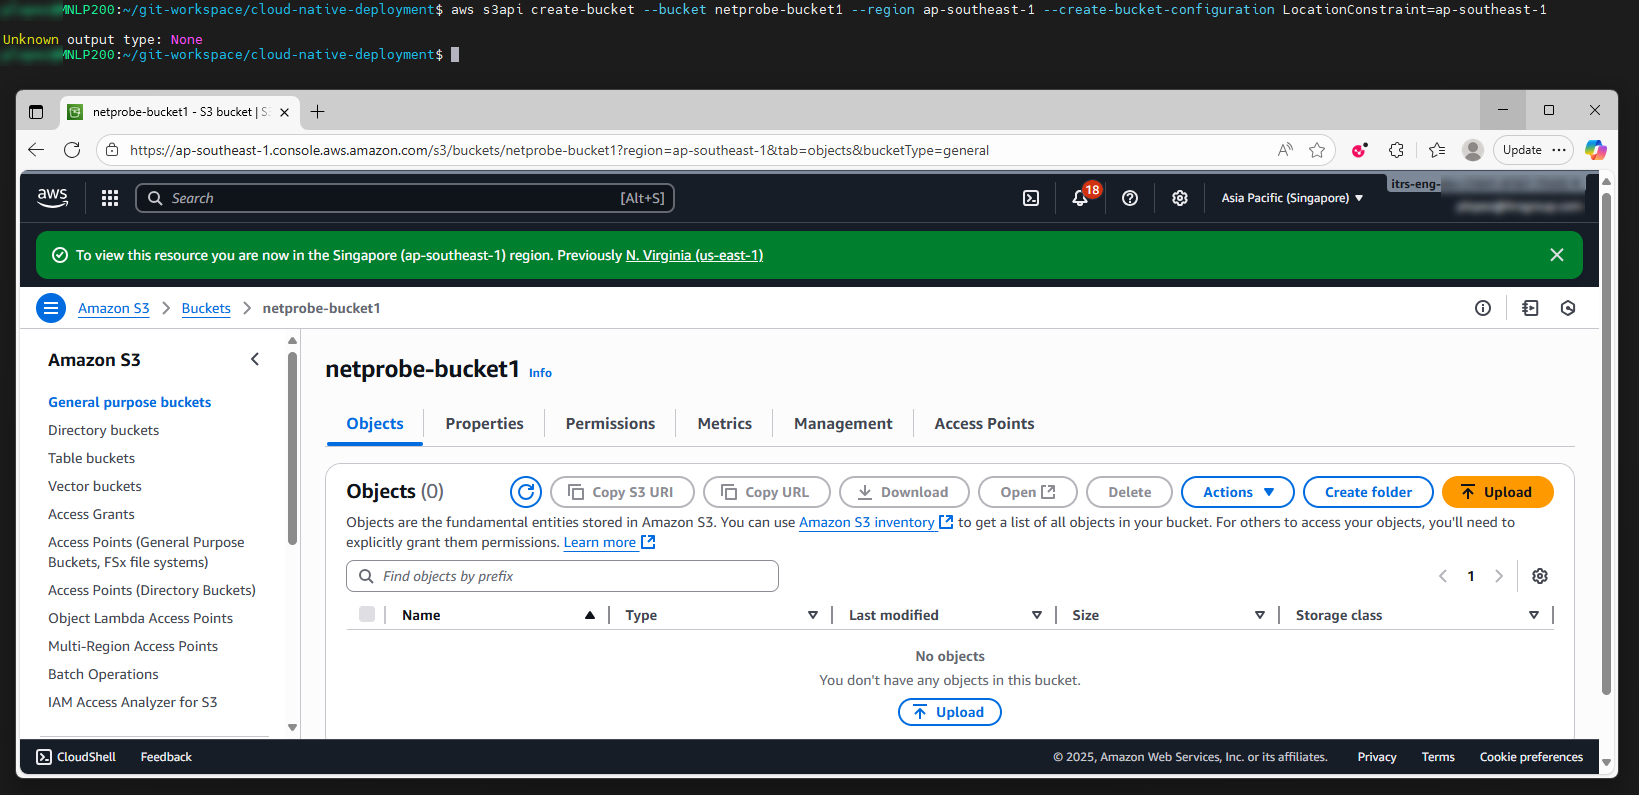Open Copilot in the browser toolbar
The height and width of the screenshot is (795, 1639).
1596,150
